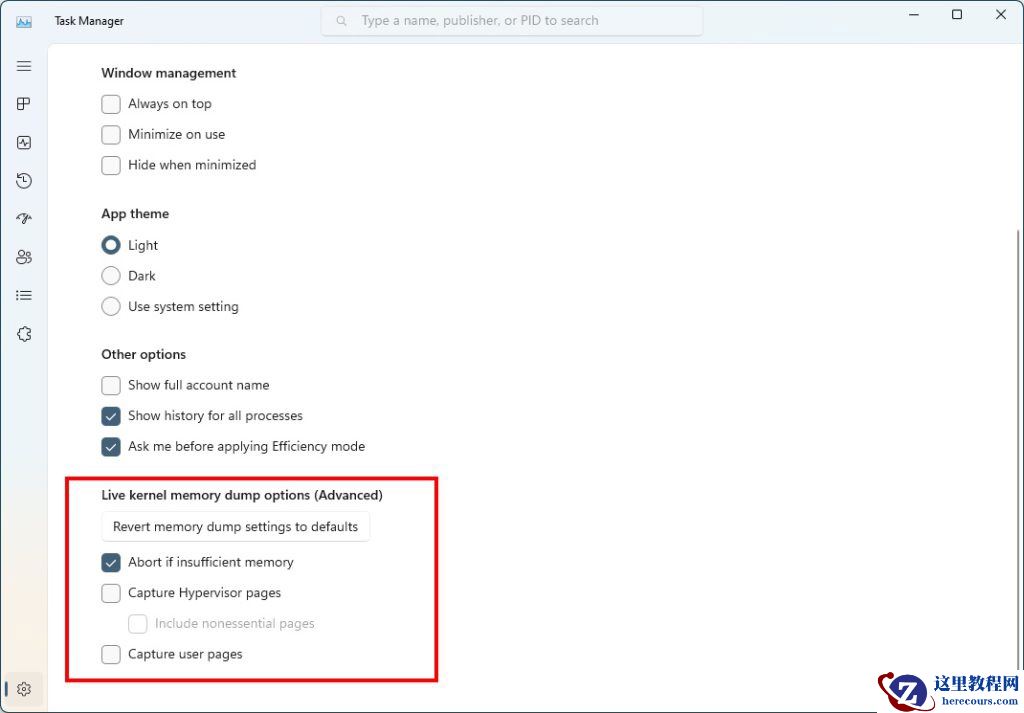Click Revert memory dump settings to defaults
This screenshot has width=1024, height=713.
click(x=235, y=526)
